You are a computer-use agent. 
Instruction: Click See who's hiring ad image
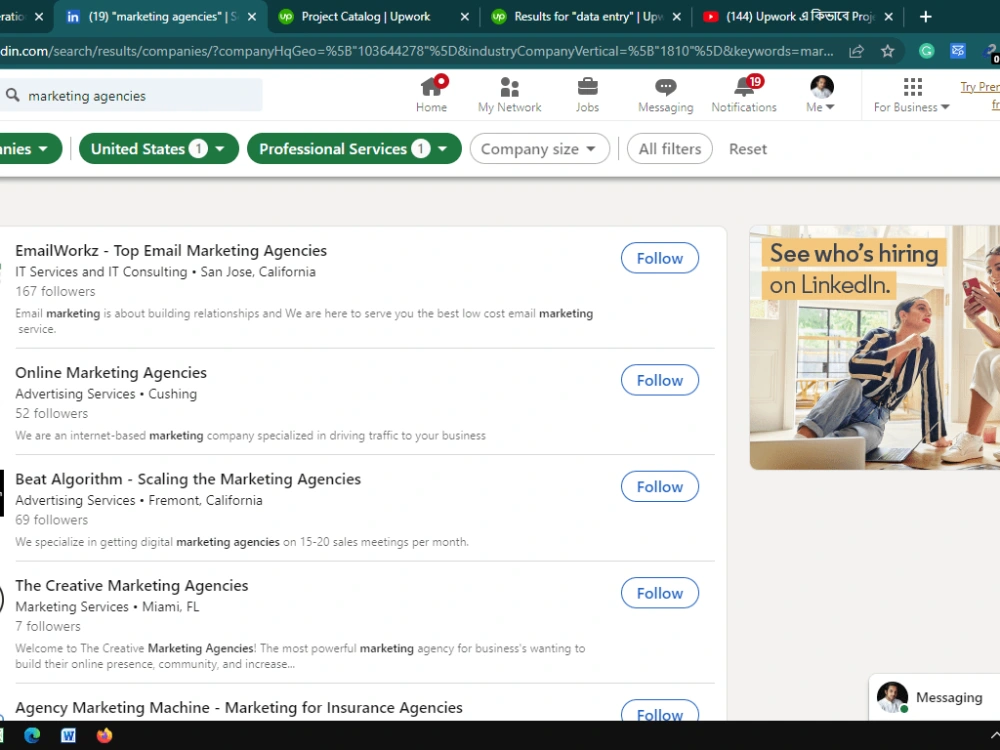[x=874, y=348]
